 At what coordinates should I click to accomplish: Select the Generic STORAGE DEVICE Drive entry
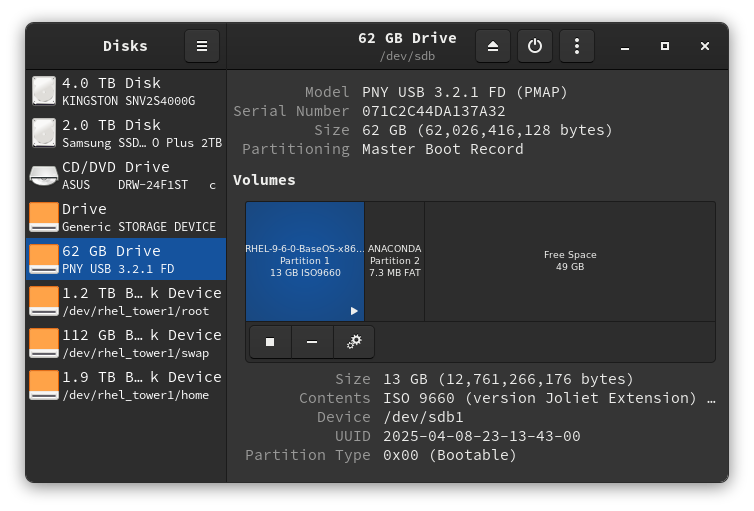tap(126, 217)
